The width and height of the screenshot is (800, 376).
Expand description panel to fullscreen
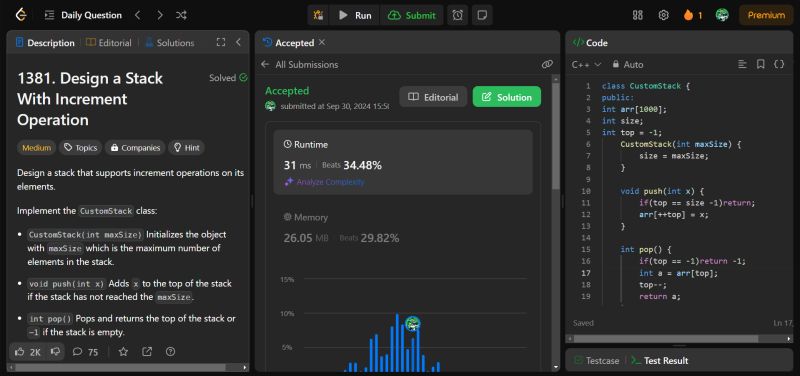(221, 42)
